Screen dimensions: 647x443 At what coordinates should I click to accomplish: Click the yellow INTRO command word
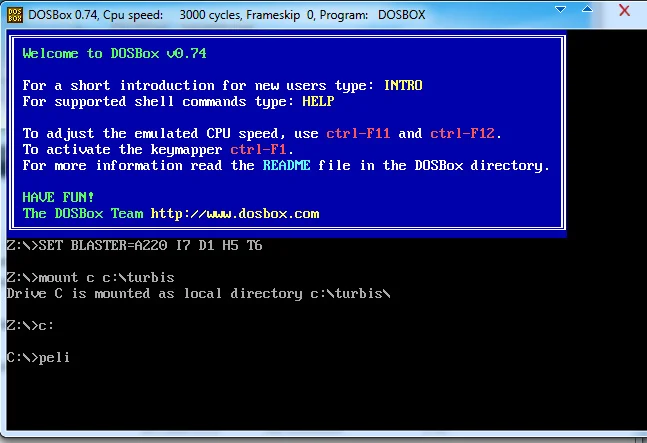pyautogui.click(x=403, y=85)
